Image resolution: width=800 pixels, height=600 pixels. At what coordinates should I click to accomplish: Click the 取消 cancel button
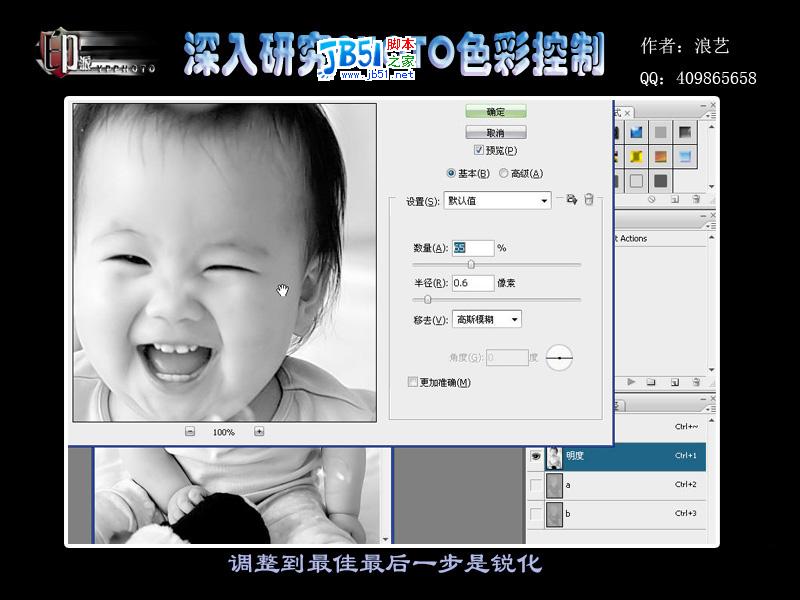496,132
